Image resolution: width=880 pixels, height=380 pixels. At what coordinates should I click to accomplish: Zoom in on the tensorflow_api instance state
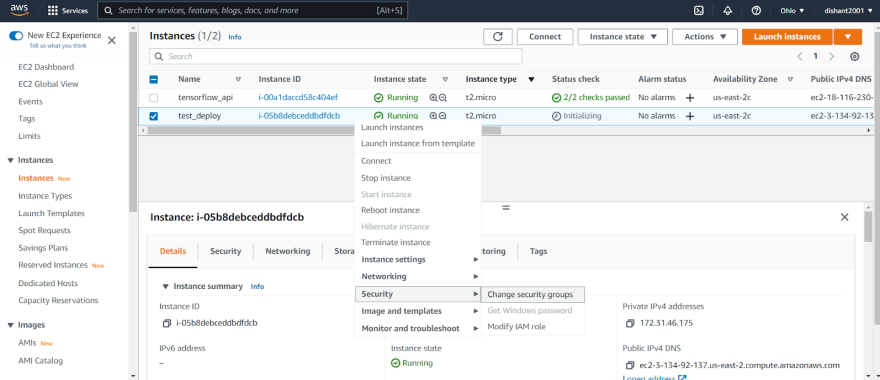click(x=433, y=98)
